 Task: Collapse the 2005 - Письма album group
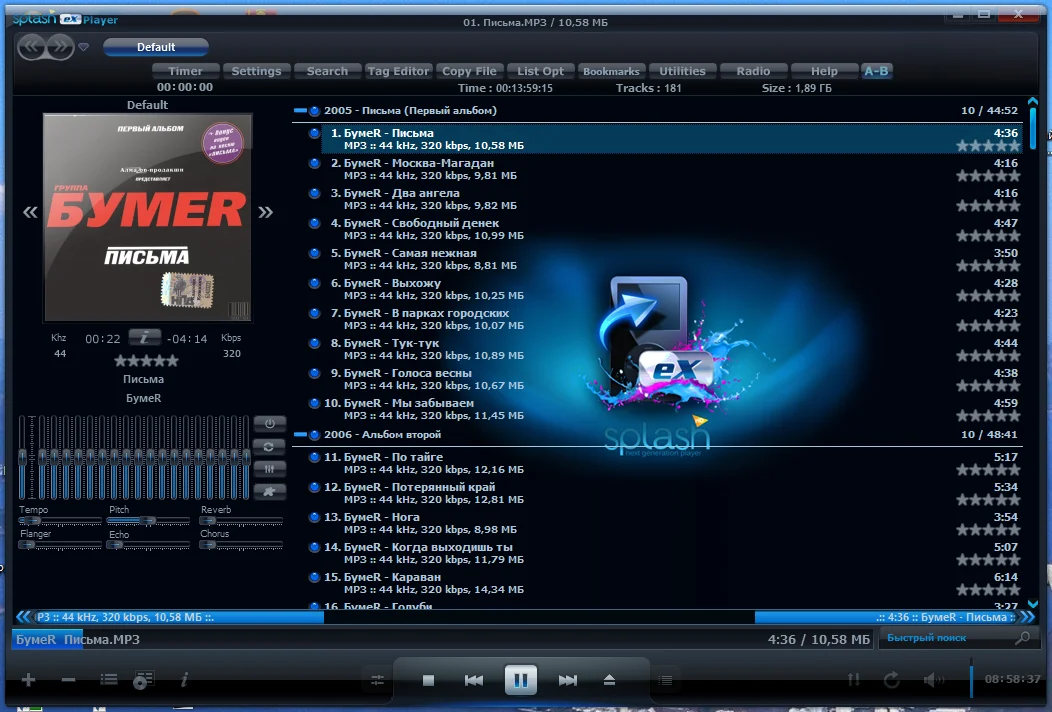[300, 110]
